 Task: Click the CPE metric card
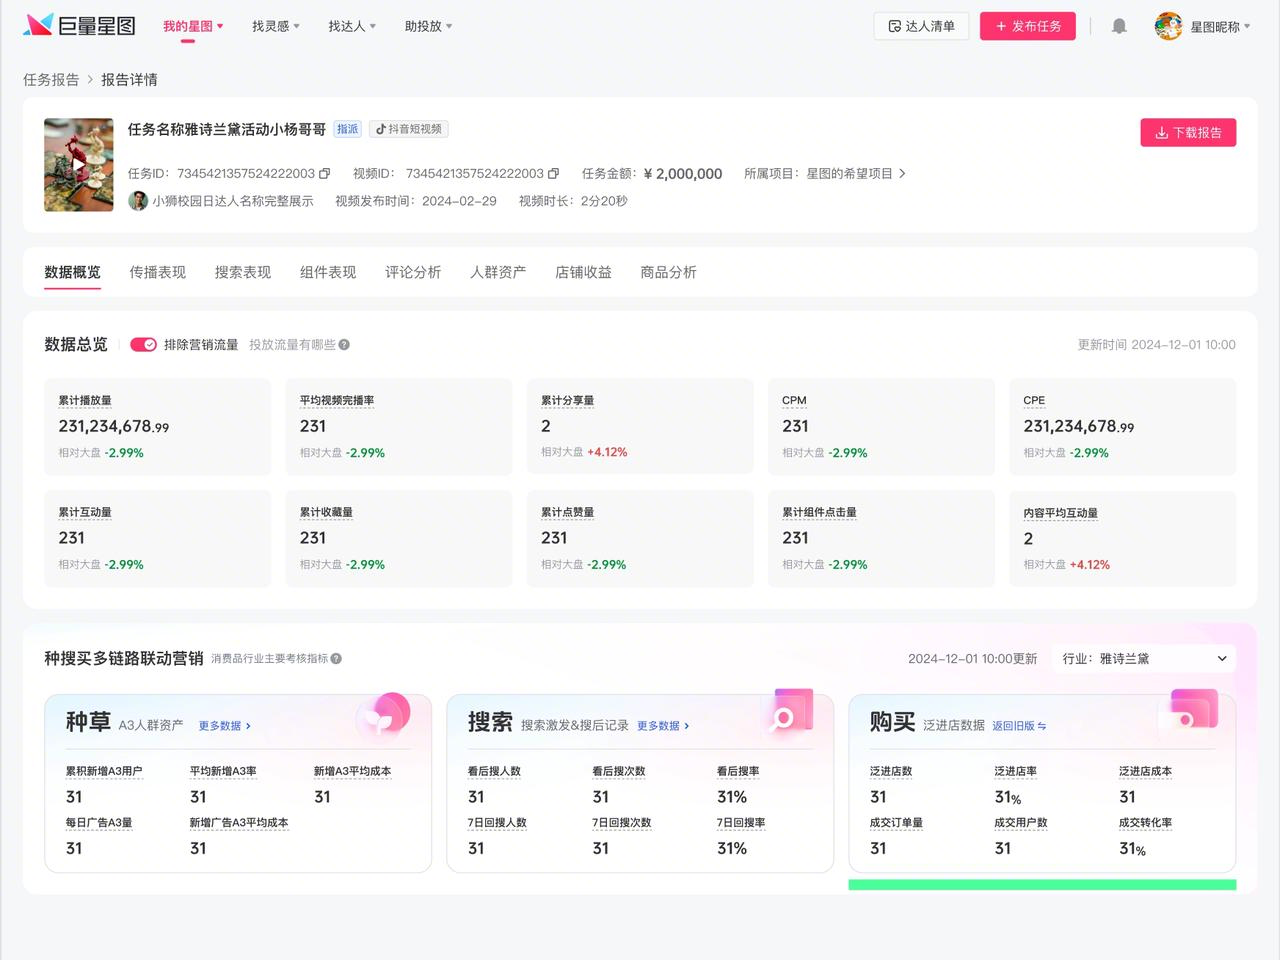1123,427
